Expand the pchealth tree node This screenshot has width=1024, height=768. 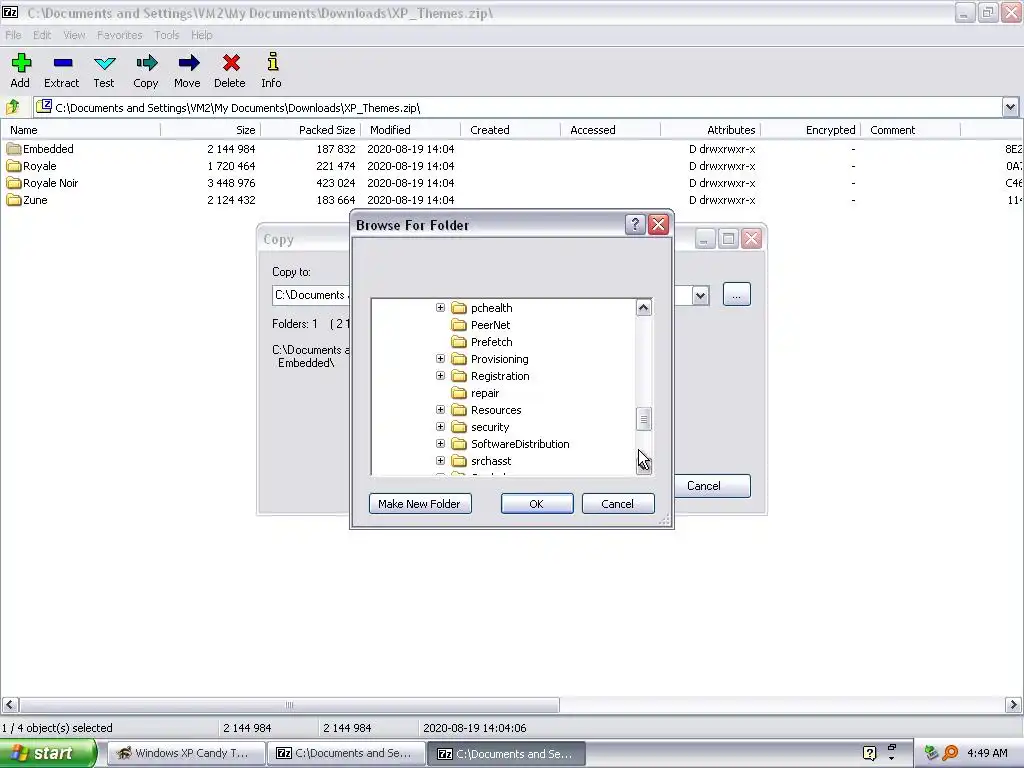pos(440,308)
